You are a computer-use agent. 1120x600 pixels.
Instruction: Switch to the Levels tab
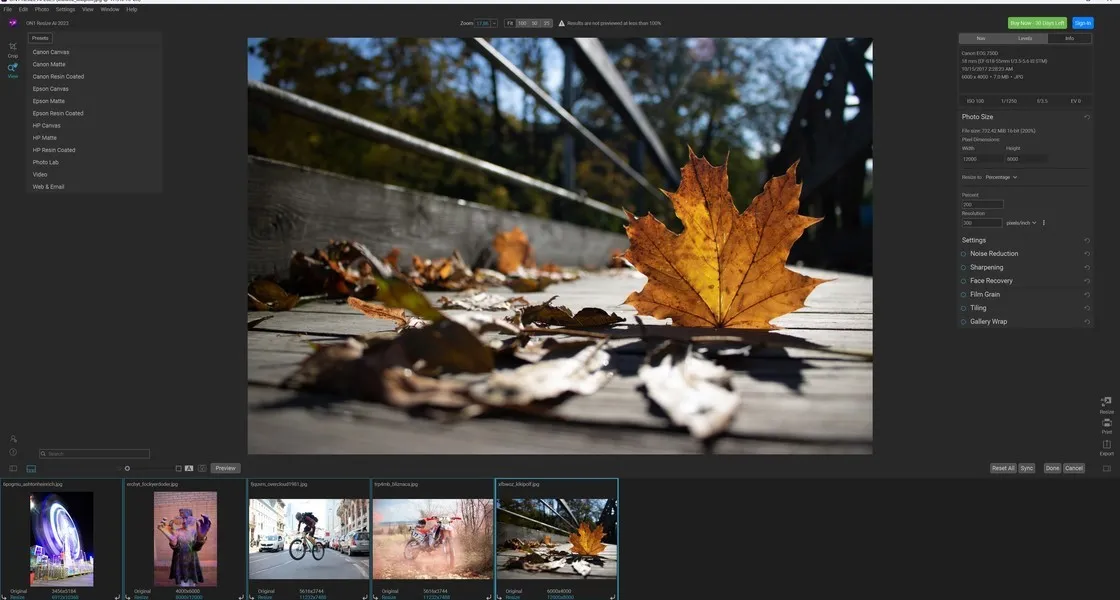[x=1025, y=38]
